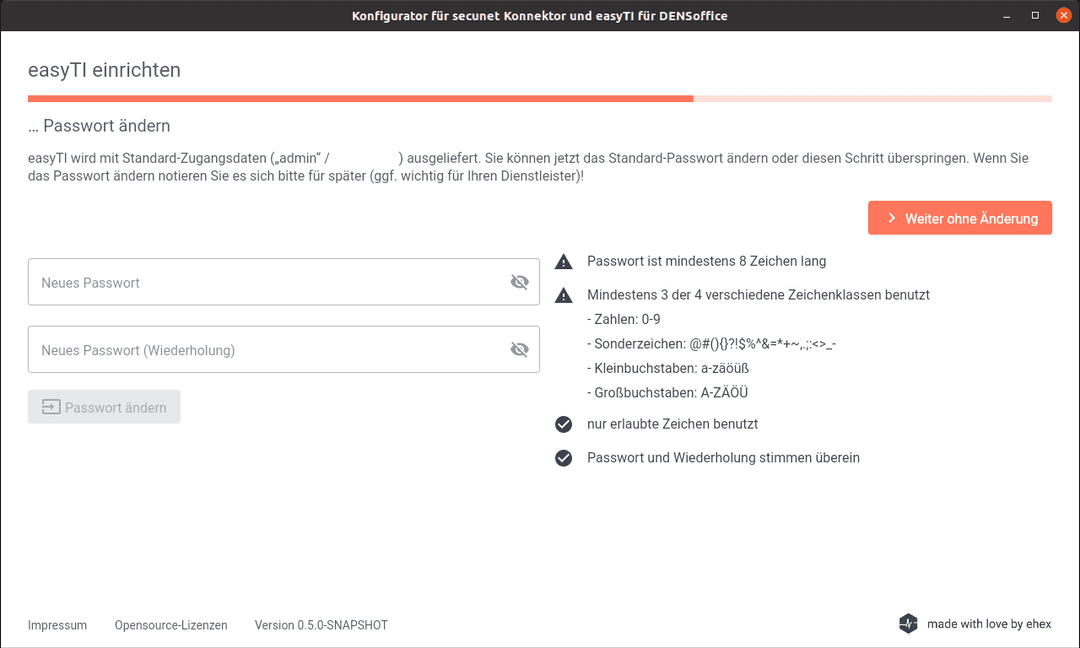This screenshot has height=648, width=1080.
Task: Focus the Neues Passwort (Wiederholung) field
Action: click(x=265, y=350)
